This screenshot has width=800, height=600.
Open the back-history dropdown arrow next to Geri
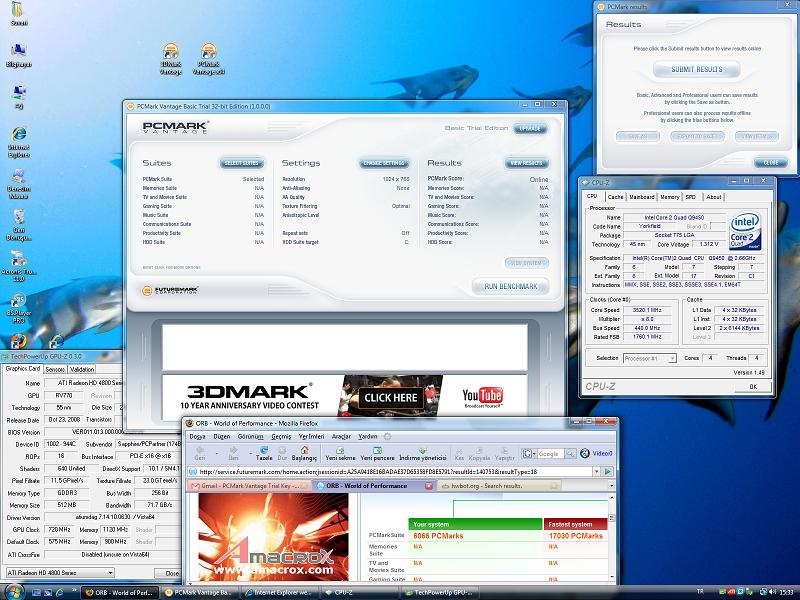[216, 453]
